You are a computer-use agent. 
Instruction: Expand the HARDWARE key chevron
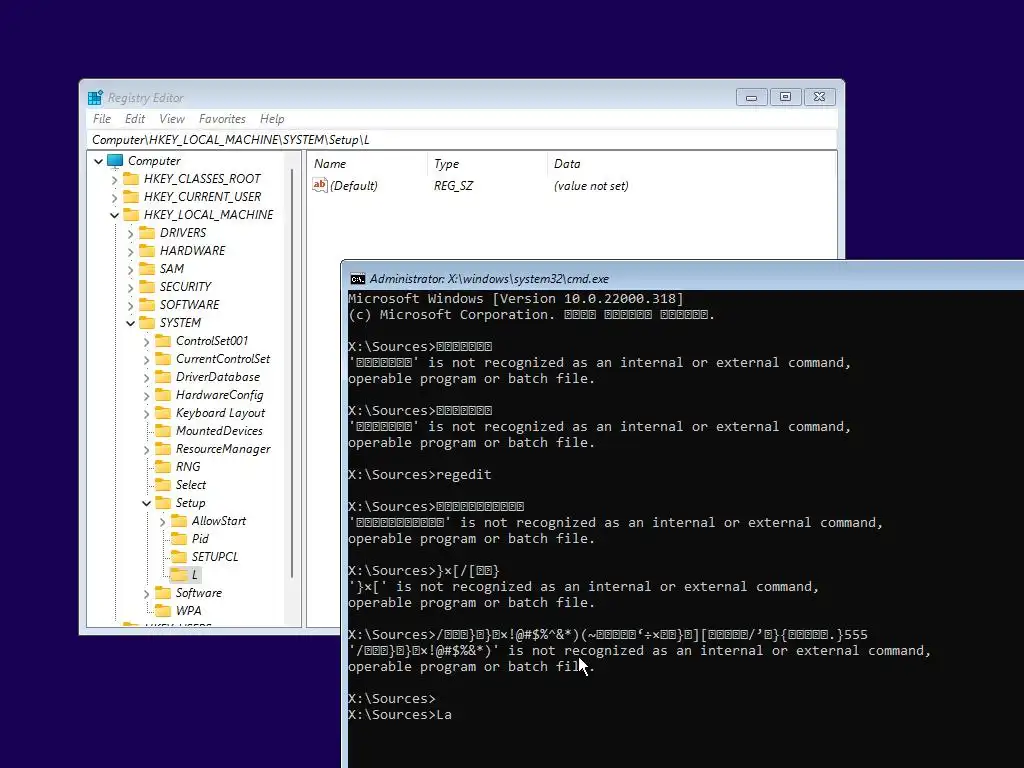coord(130,251)
